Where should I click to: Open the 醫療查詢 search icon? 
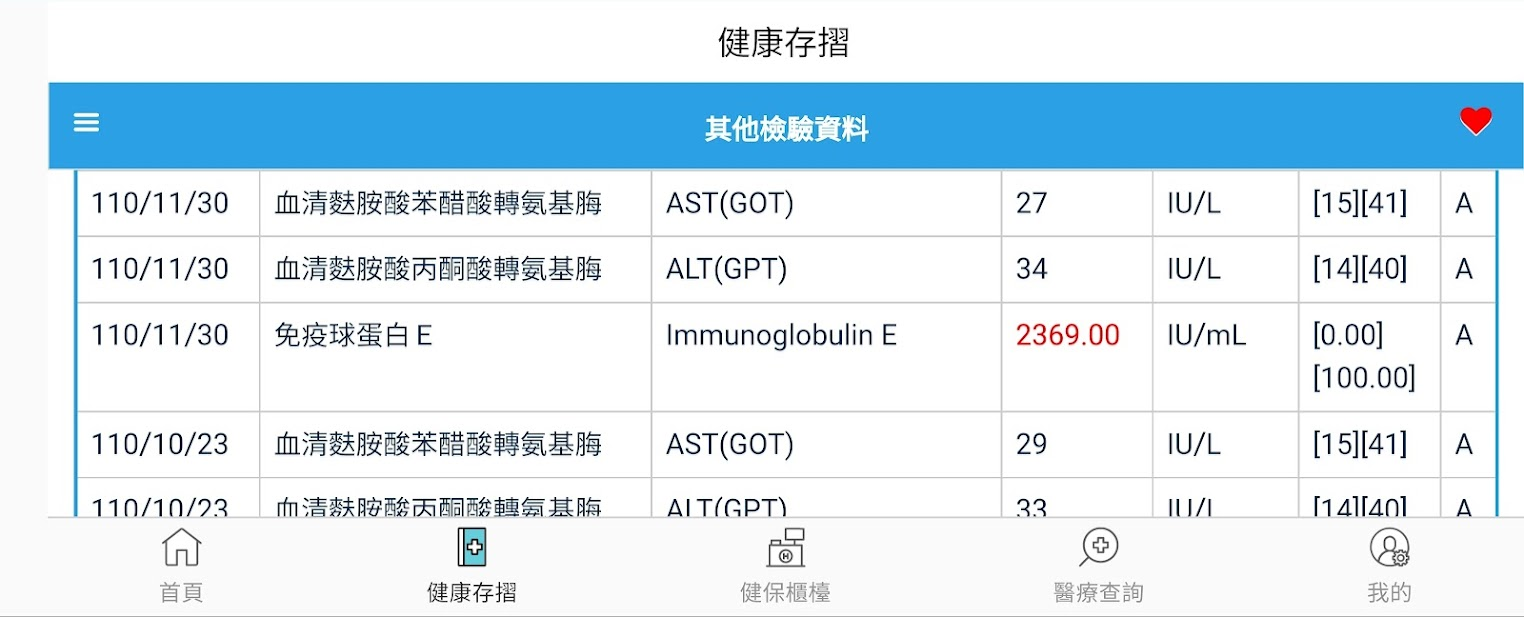coord(1098,548)
